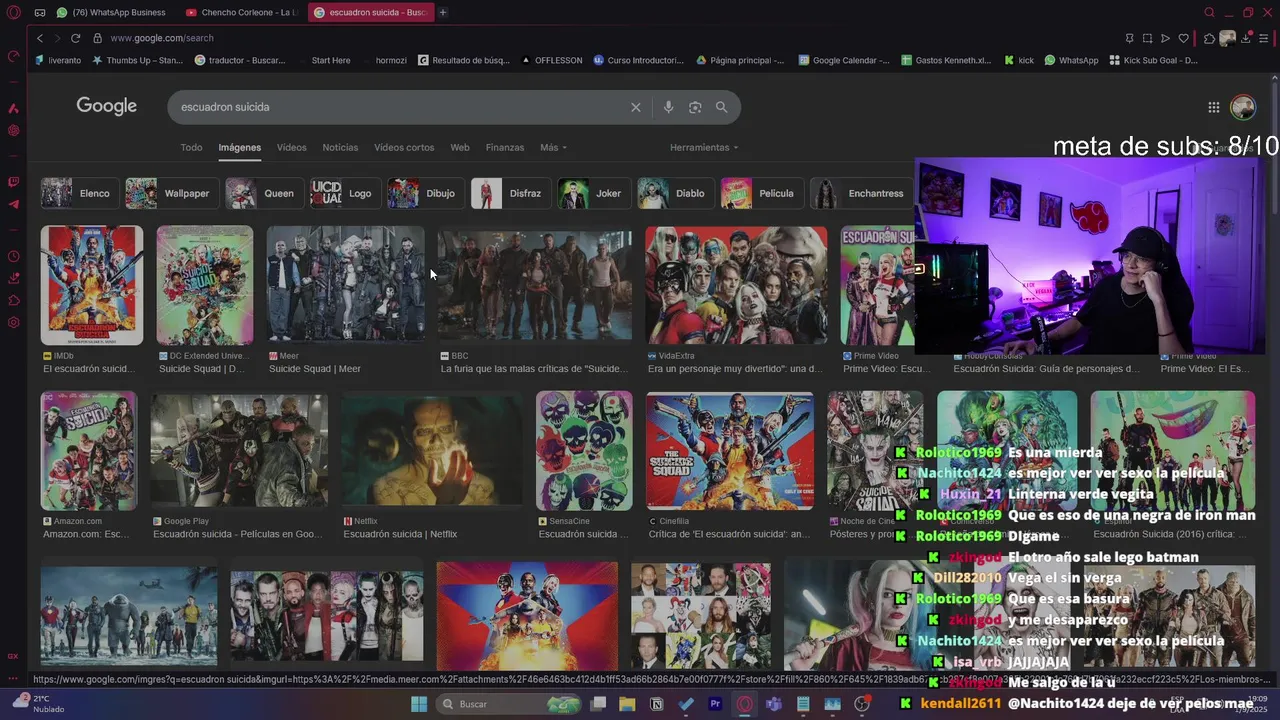
Task: Open the Gastos Kenneth.xl bookmark
Action: click(945, 60)
